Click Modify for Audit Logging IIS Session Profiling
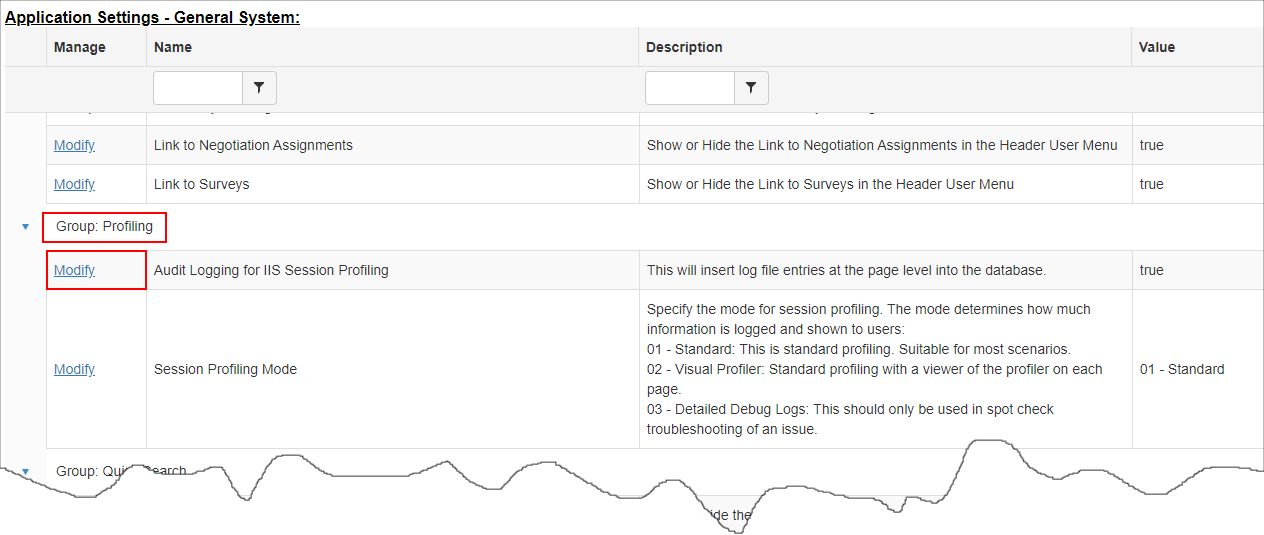 click(74, 270)
